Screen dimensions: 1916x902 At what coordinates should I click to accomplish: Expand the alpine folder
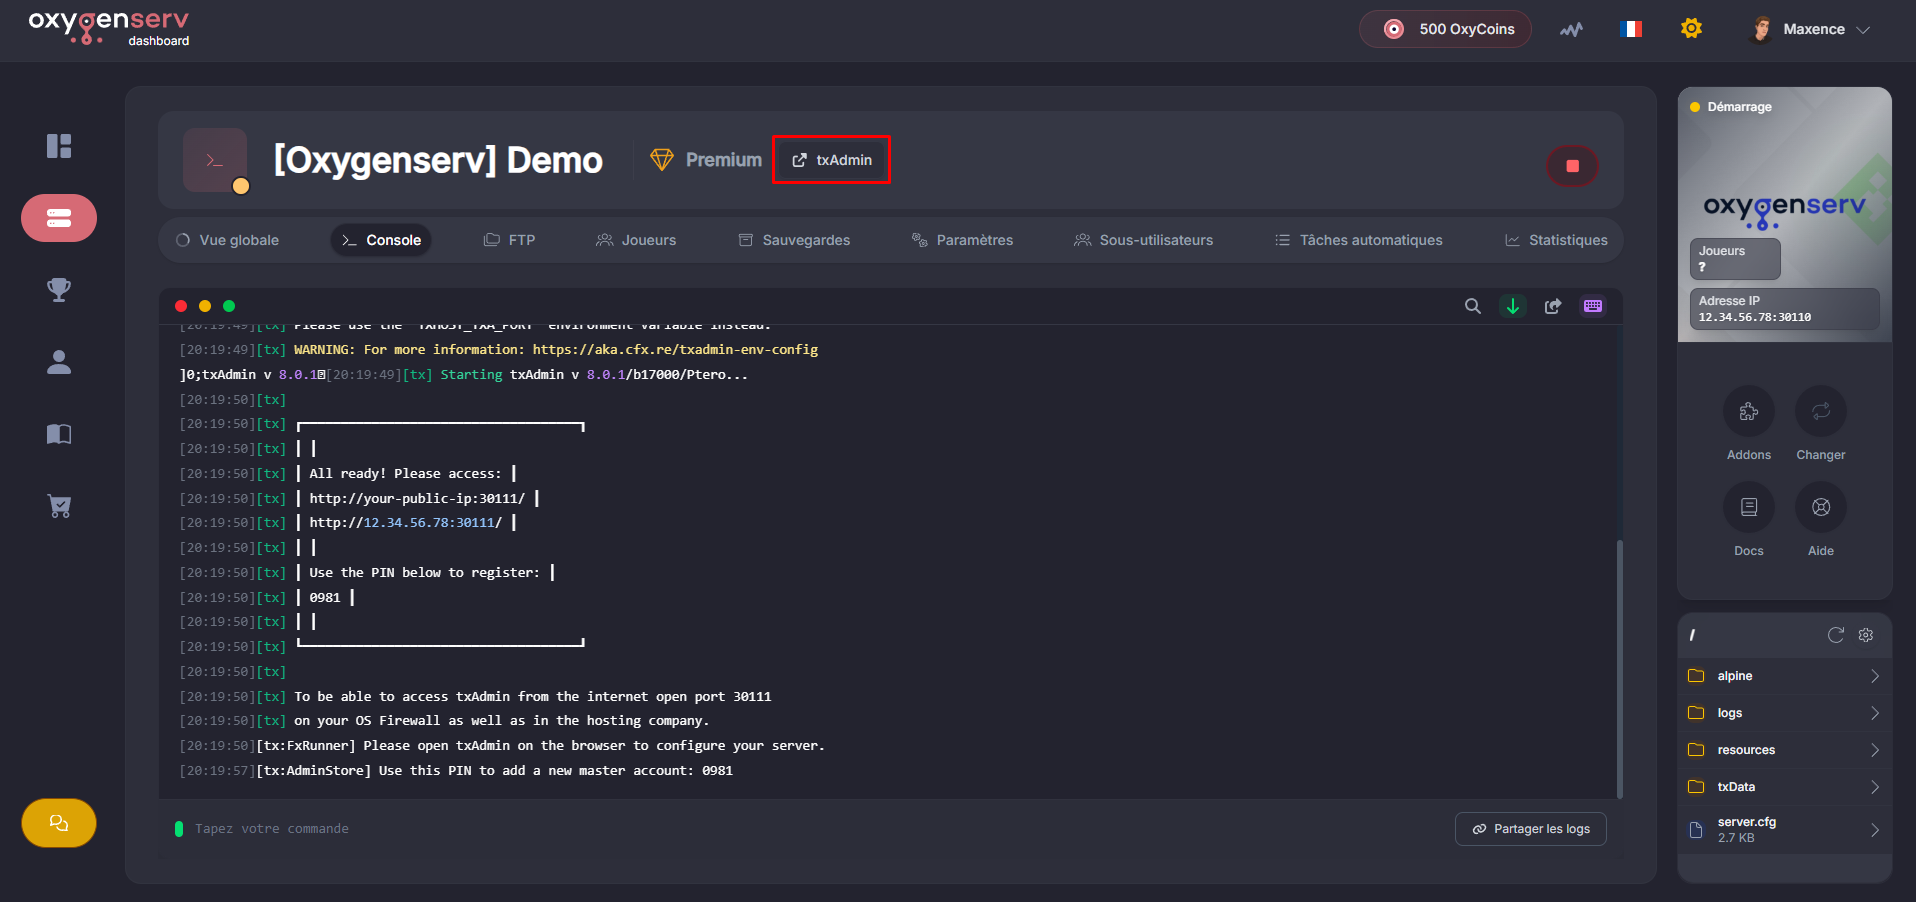coord(1783,676)
